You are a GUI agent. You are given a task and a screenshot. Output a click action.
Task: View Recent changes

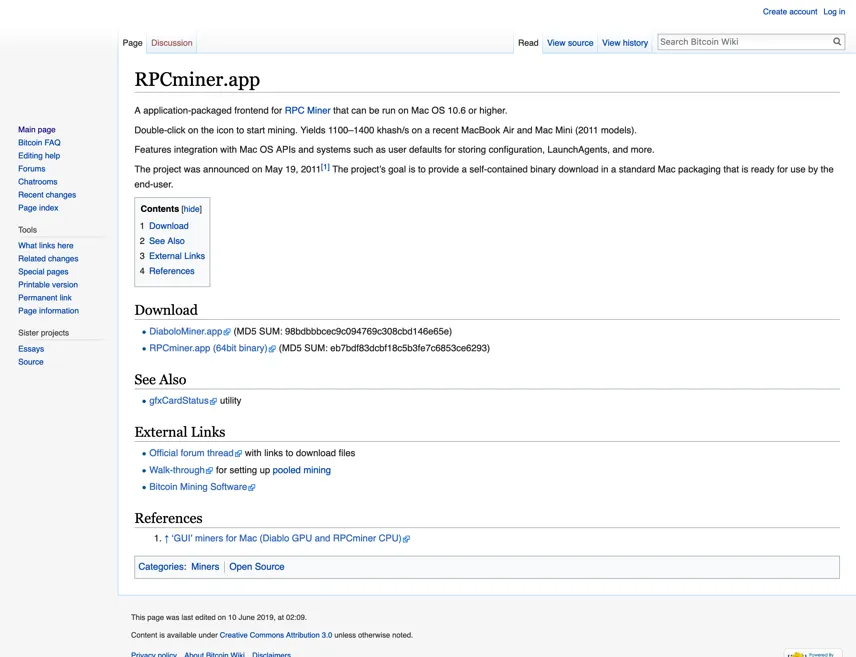click(47, 195)
